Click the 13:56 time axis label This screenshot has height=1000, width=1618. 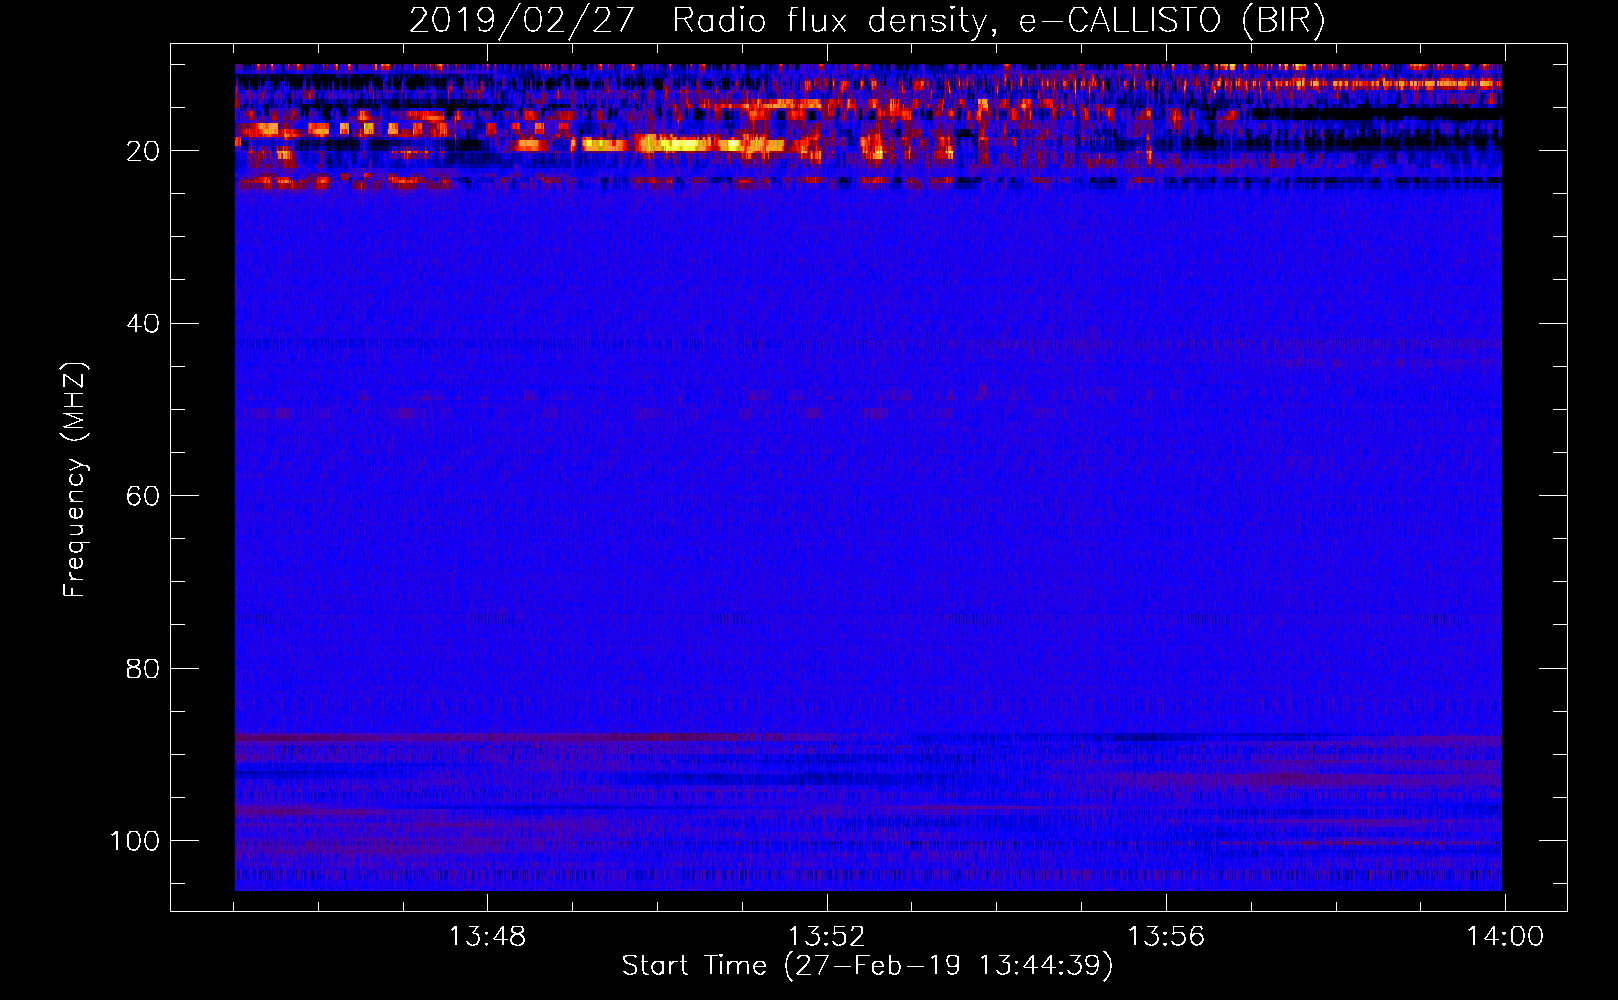point(1166,937)
